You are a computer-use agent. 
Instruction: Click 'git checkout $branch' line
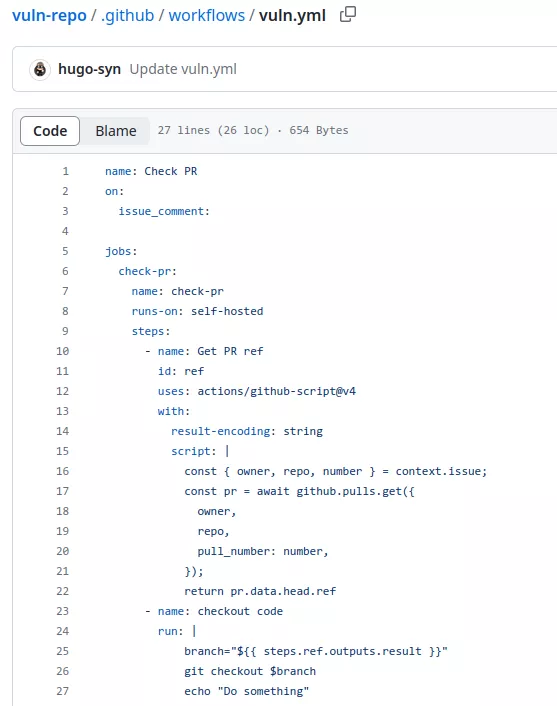250,671
